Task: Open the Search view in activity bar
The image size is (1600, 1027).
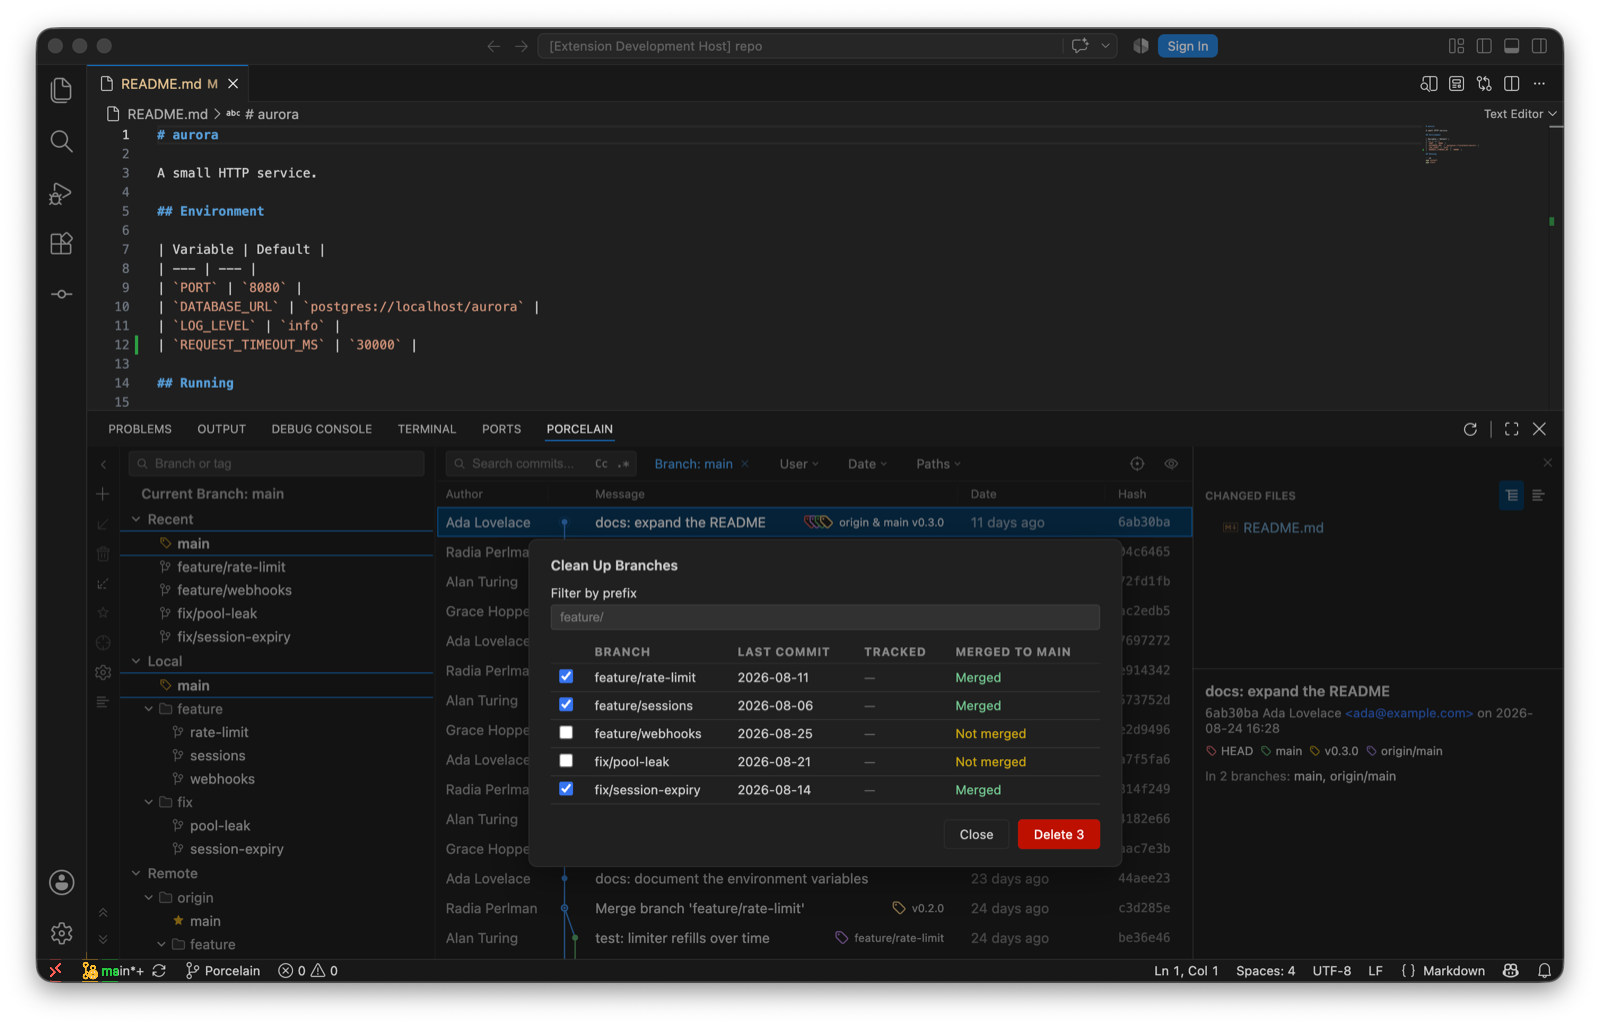Action: (x=61, y=141)
